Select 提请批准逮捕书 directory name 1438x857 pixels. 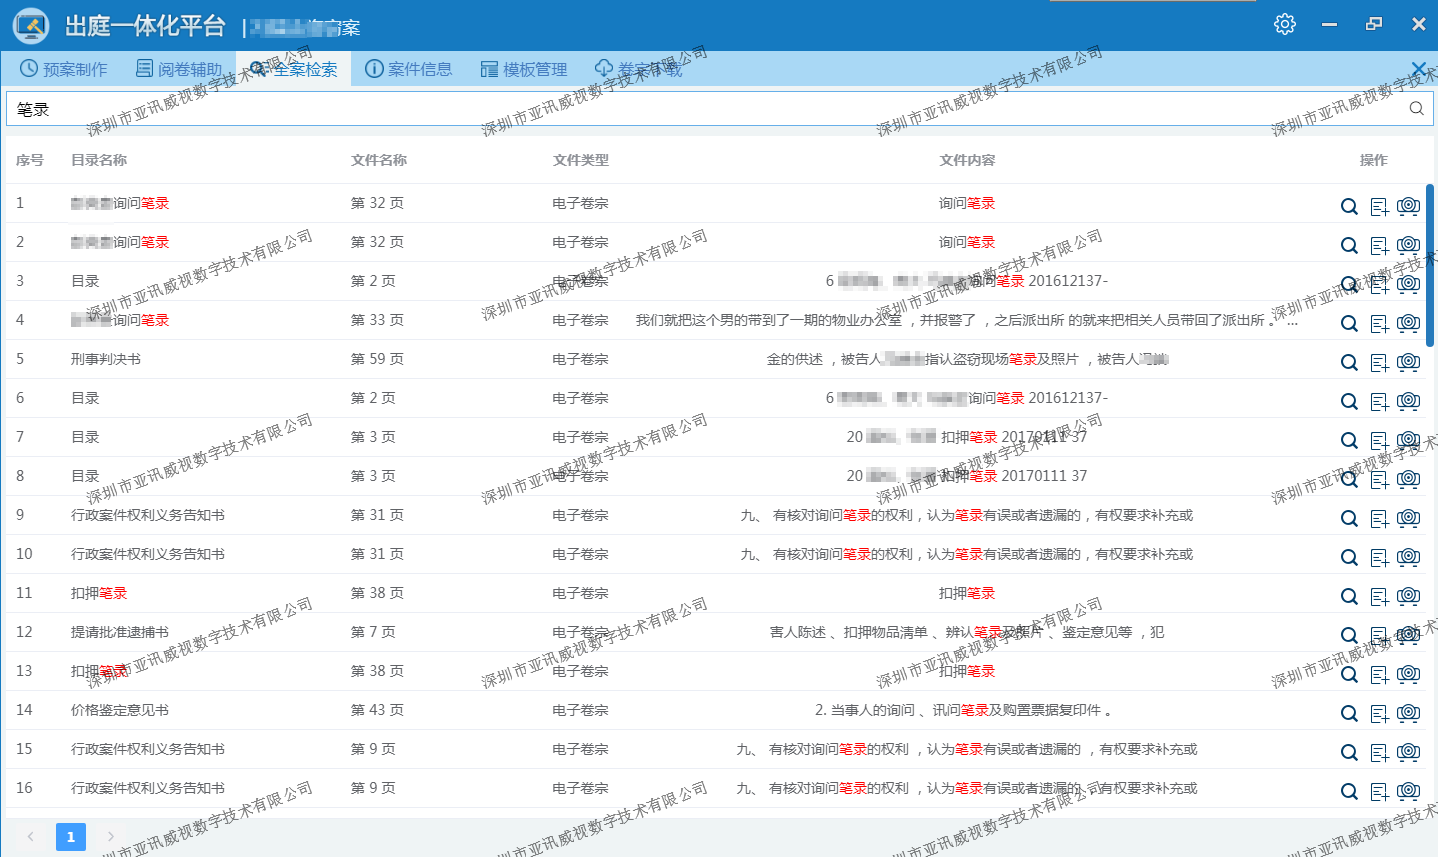point(120,632)
